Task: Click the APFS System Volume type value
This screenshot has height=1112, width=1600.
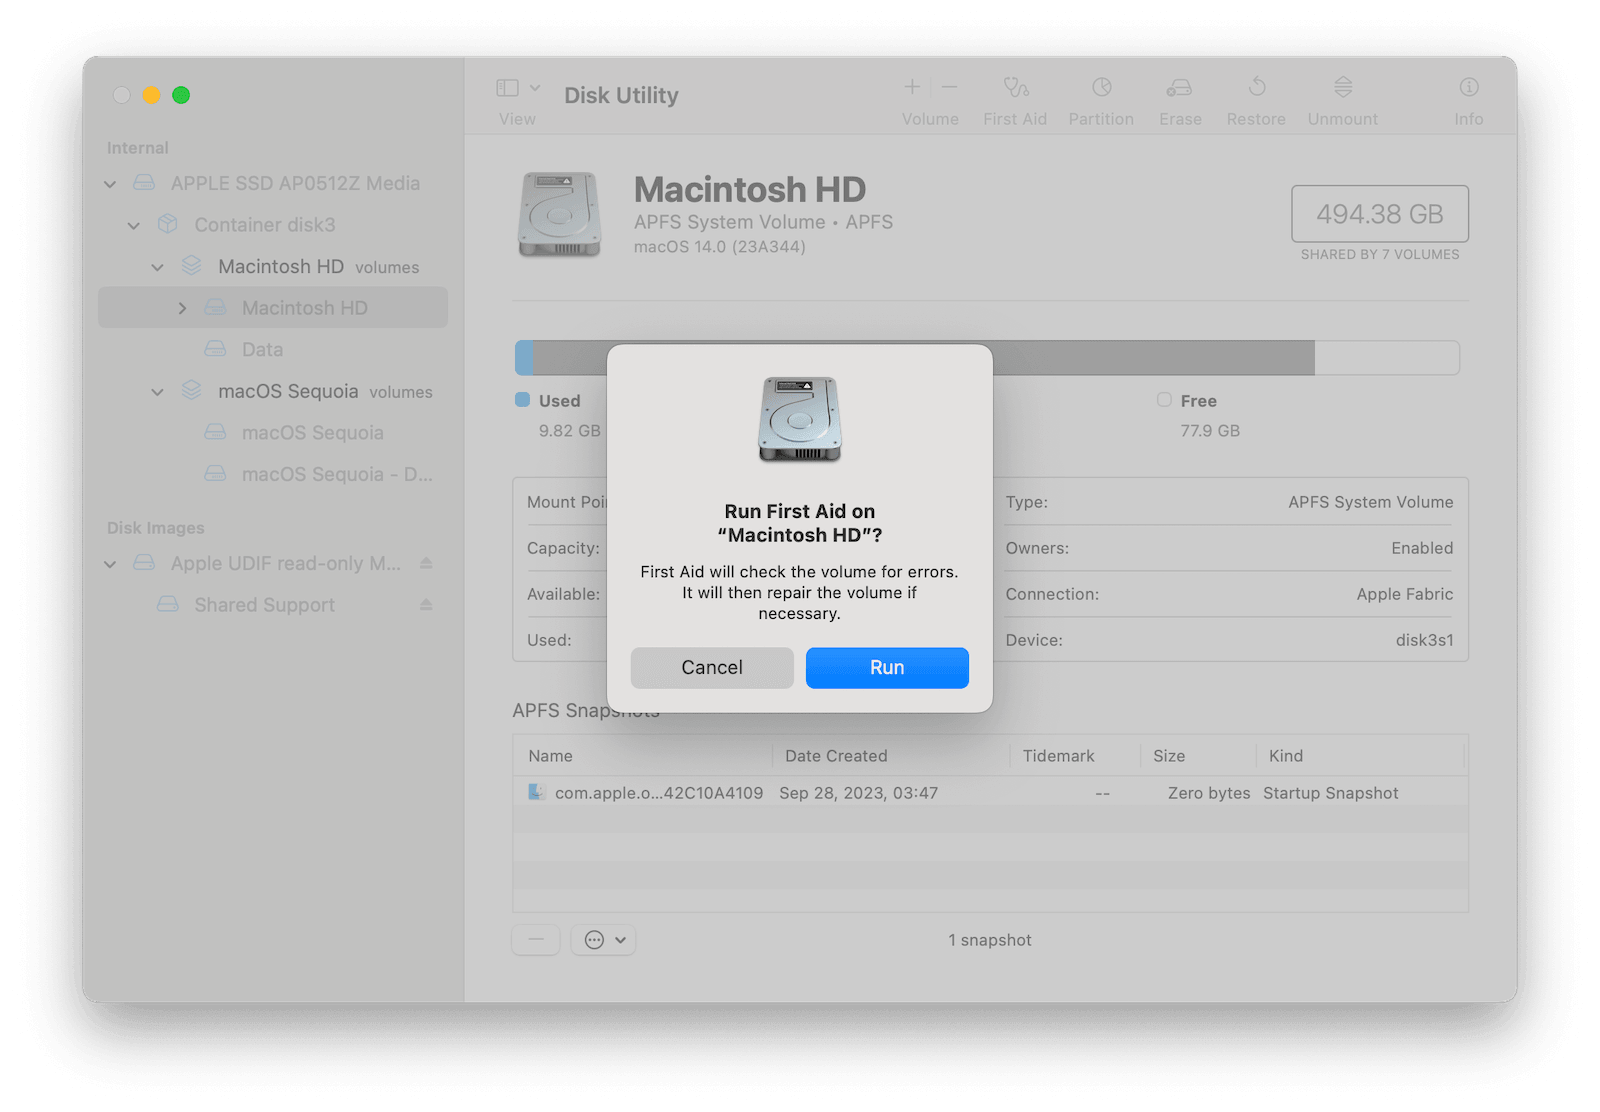Action: (1371, 502)
